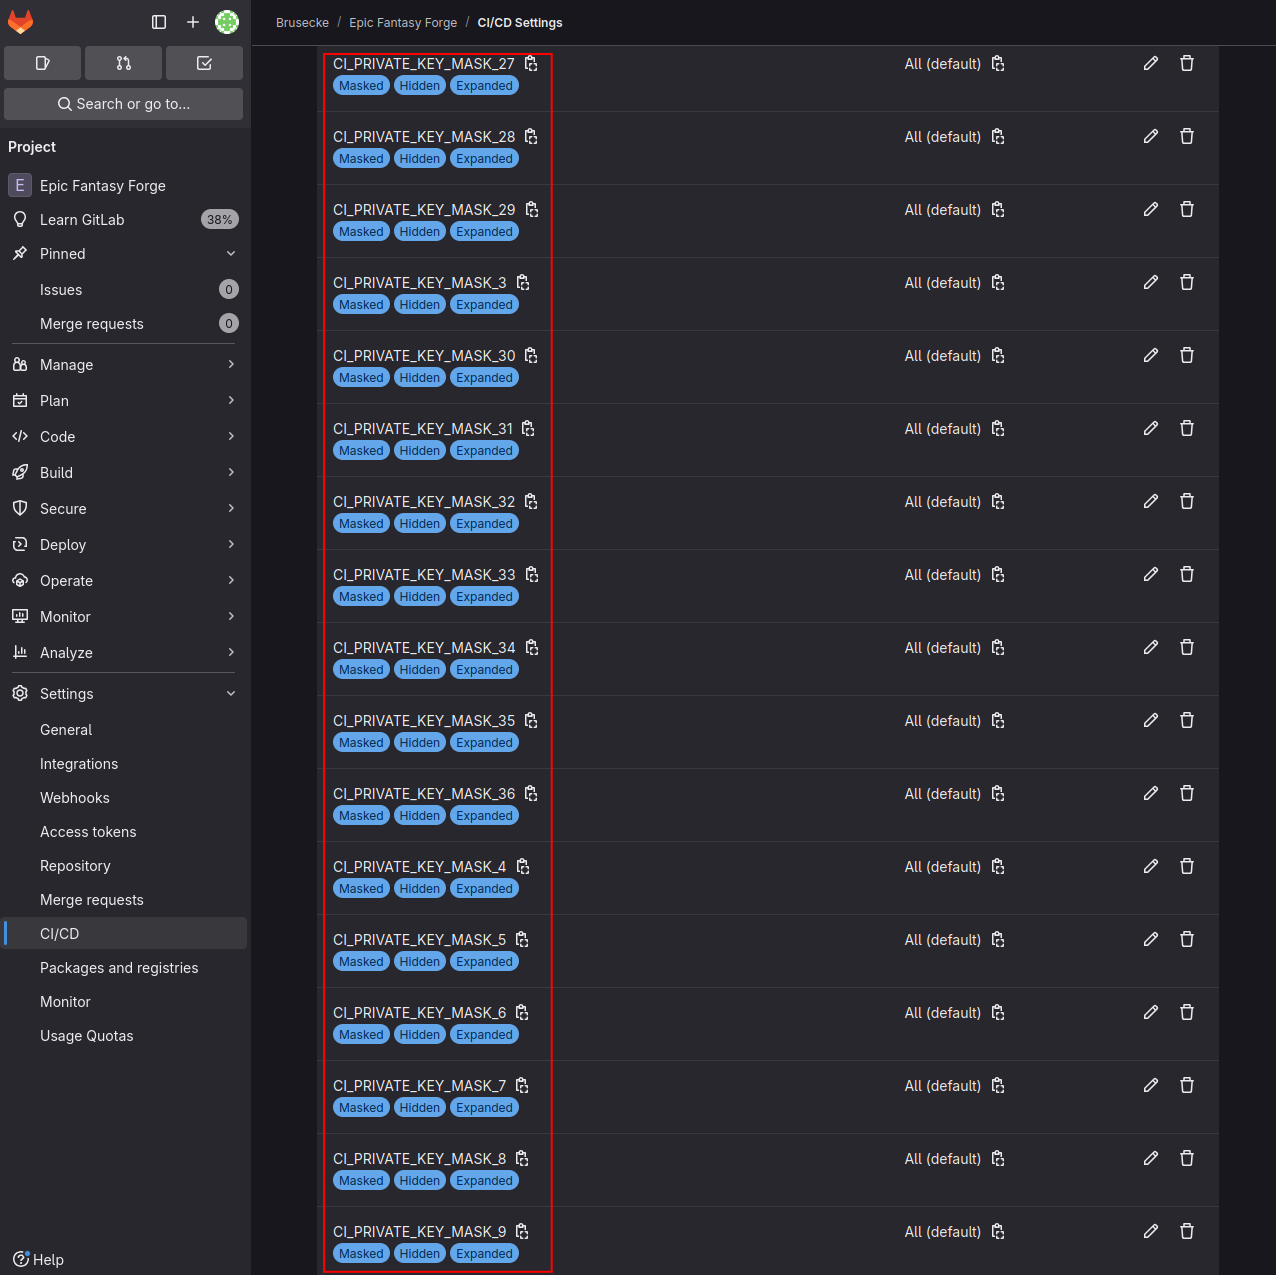Delete variable CI_PRIVATE_KEY_MASK_32

(1187, 501)
